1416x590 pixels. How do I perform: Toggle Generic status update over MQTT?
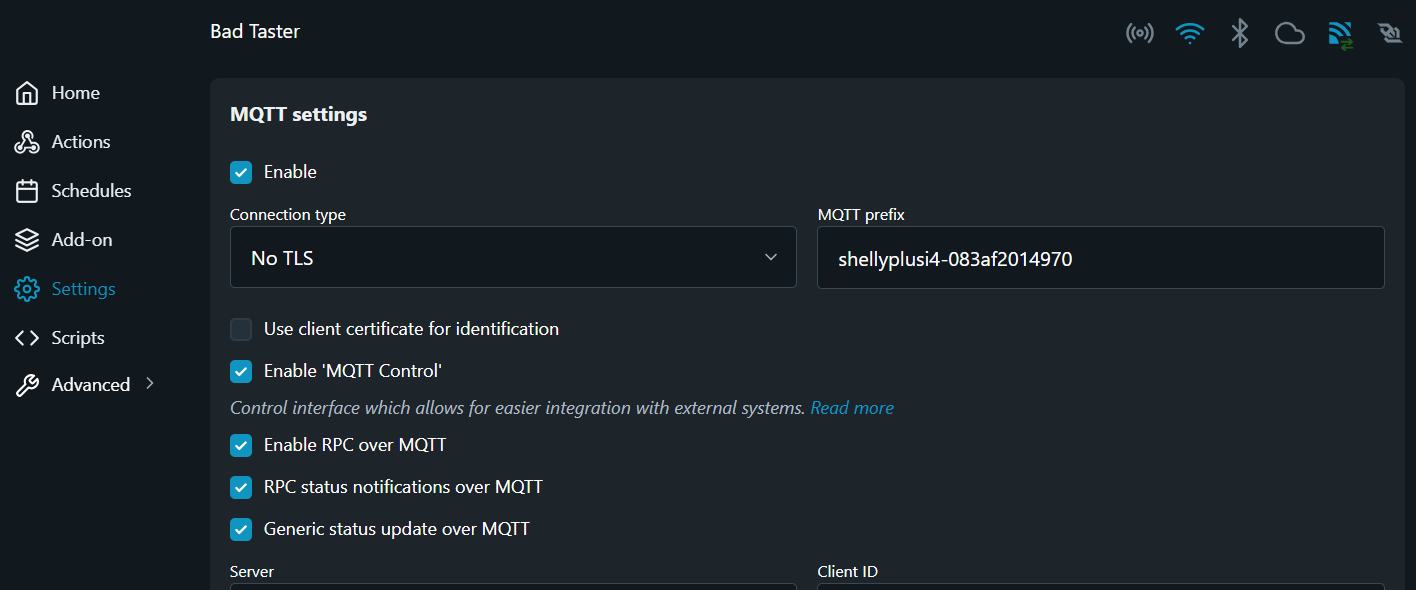pyautogui.click(x=241, y=529)
